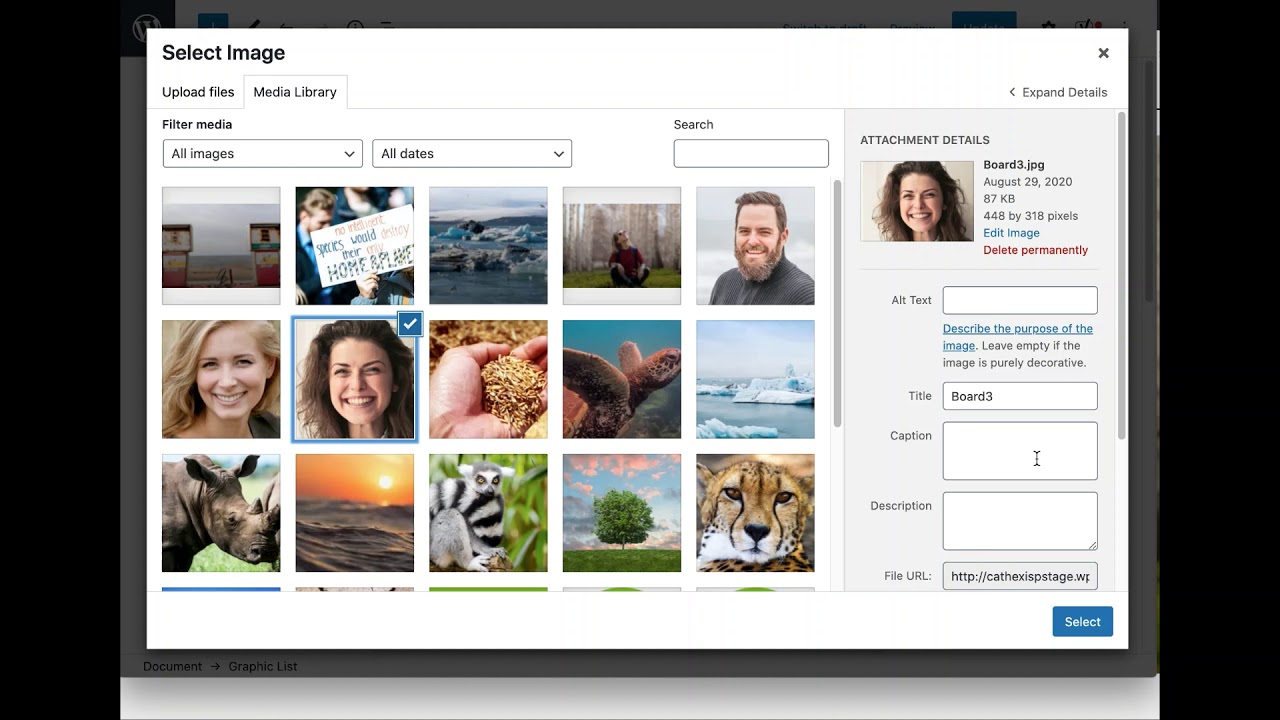Click the media grid scrollbar

837,303
